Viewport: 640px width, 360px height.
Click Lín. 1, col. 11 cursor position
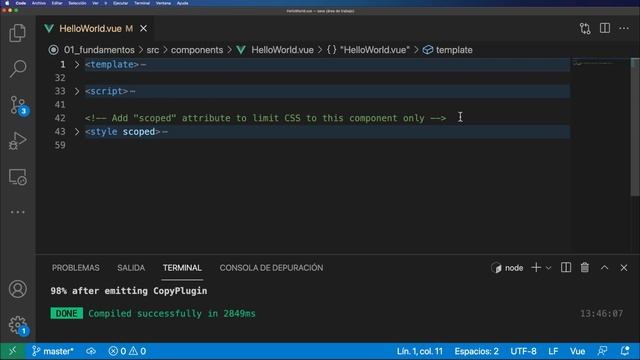420,351
